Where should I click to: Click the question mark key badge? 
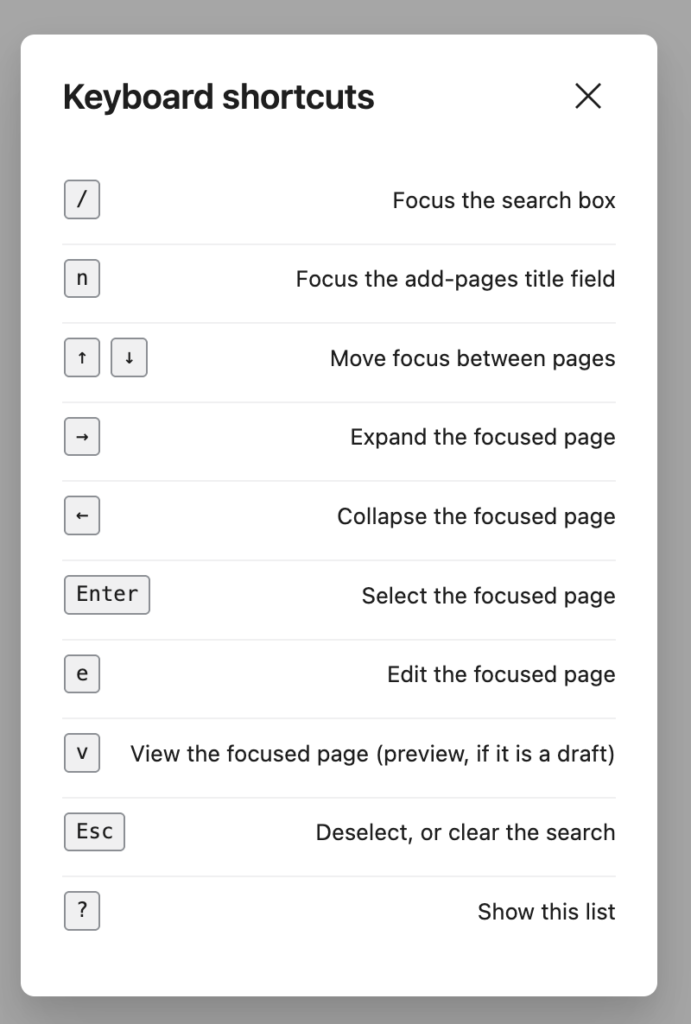[82, 910]
